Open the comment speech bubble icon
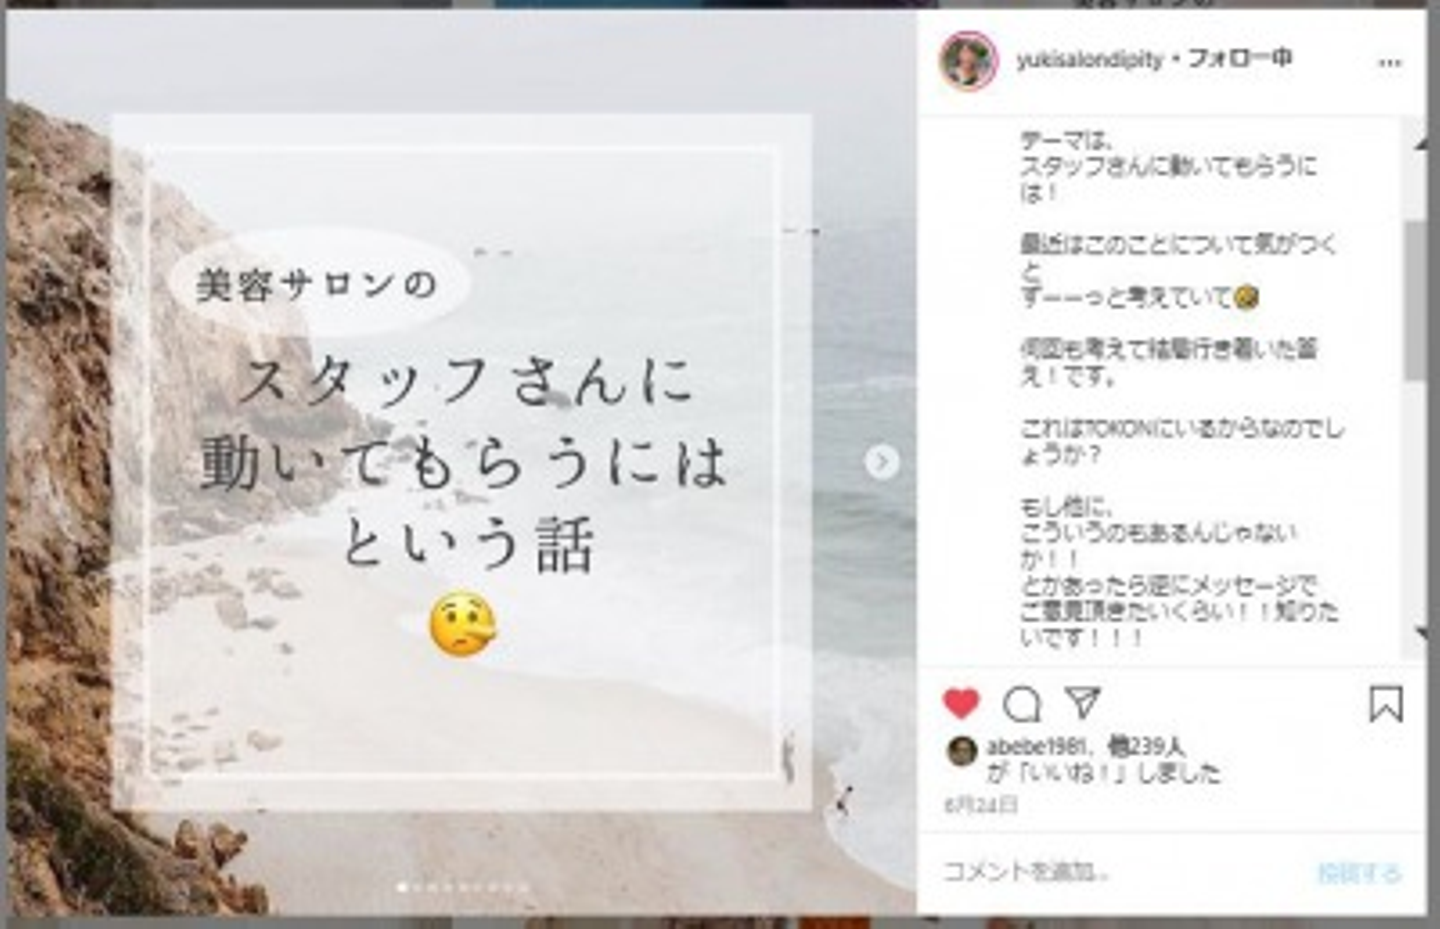Image resolution: width=1440 pixels, height=929 pixels. 1022,704
